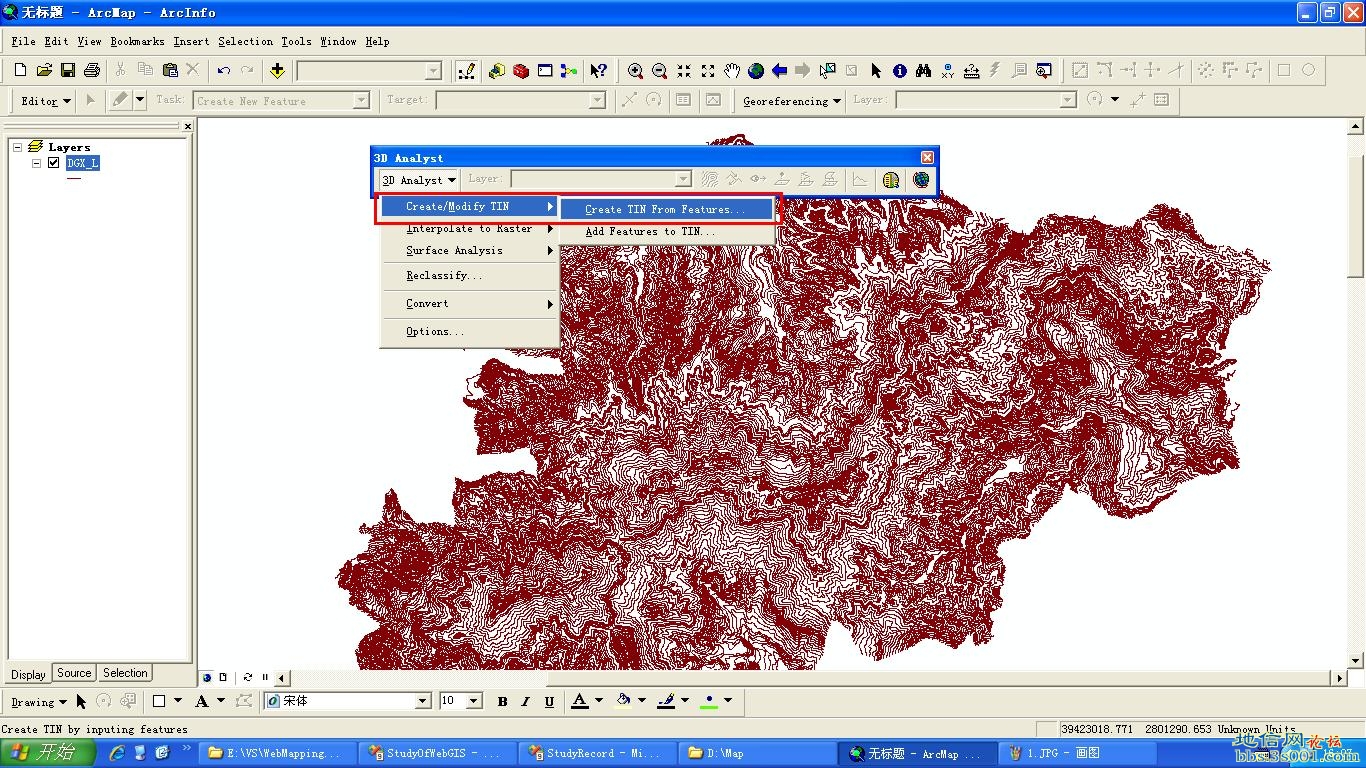Toggle the DGX_L layer checkbox
1366x768 pixels.
(x=54, y=163)
